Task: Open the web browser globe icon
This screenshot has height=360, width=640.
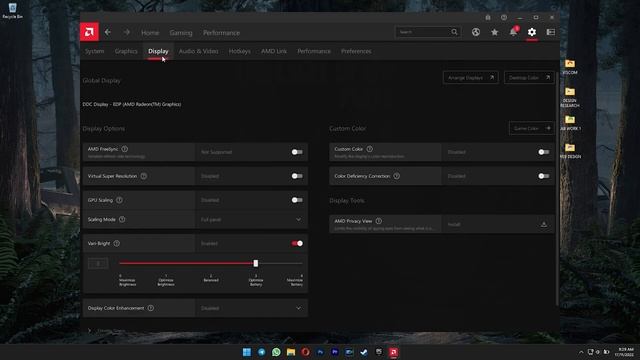Action: (x=476, y=32)
